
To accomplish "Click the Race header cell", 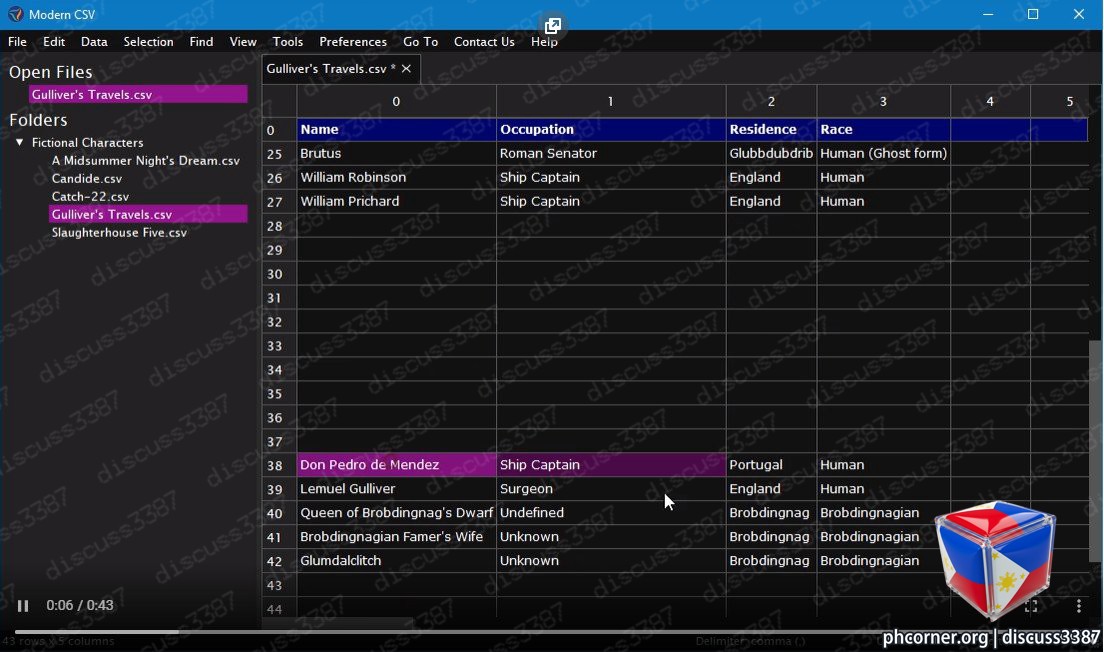I will pos(884,130).
